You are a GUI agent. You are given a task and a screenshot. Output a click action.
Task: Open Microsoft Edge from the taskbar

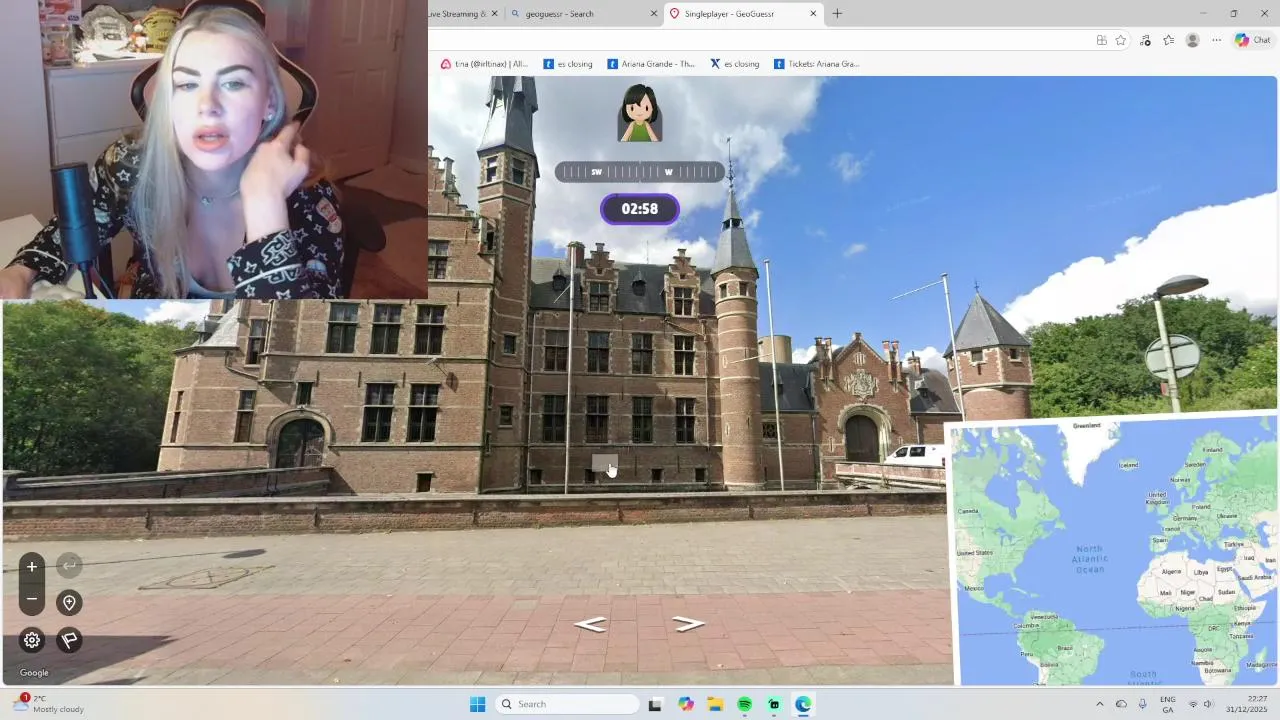(803, 704)
